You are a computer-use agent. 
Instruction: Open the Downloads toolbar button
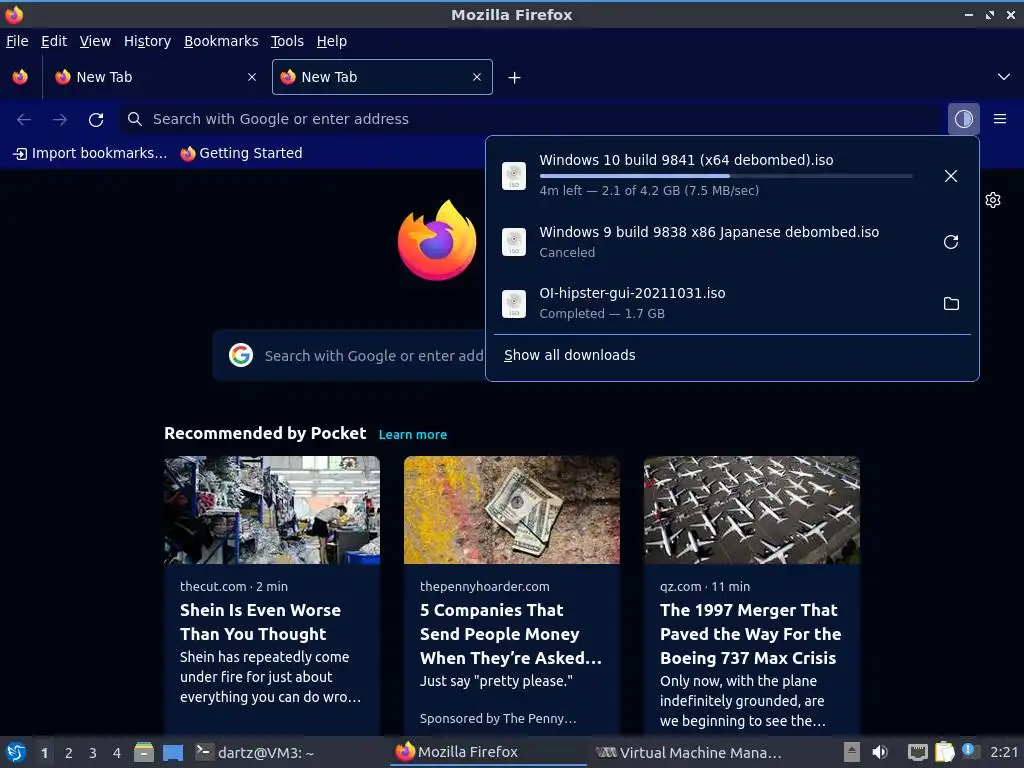coord(963,119)
